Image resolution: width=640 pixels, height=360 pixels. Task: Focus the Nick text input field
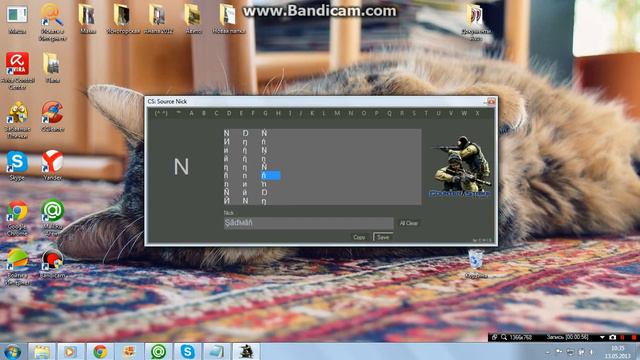pyautogui.click(x=309, y=223)
